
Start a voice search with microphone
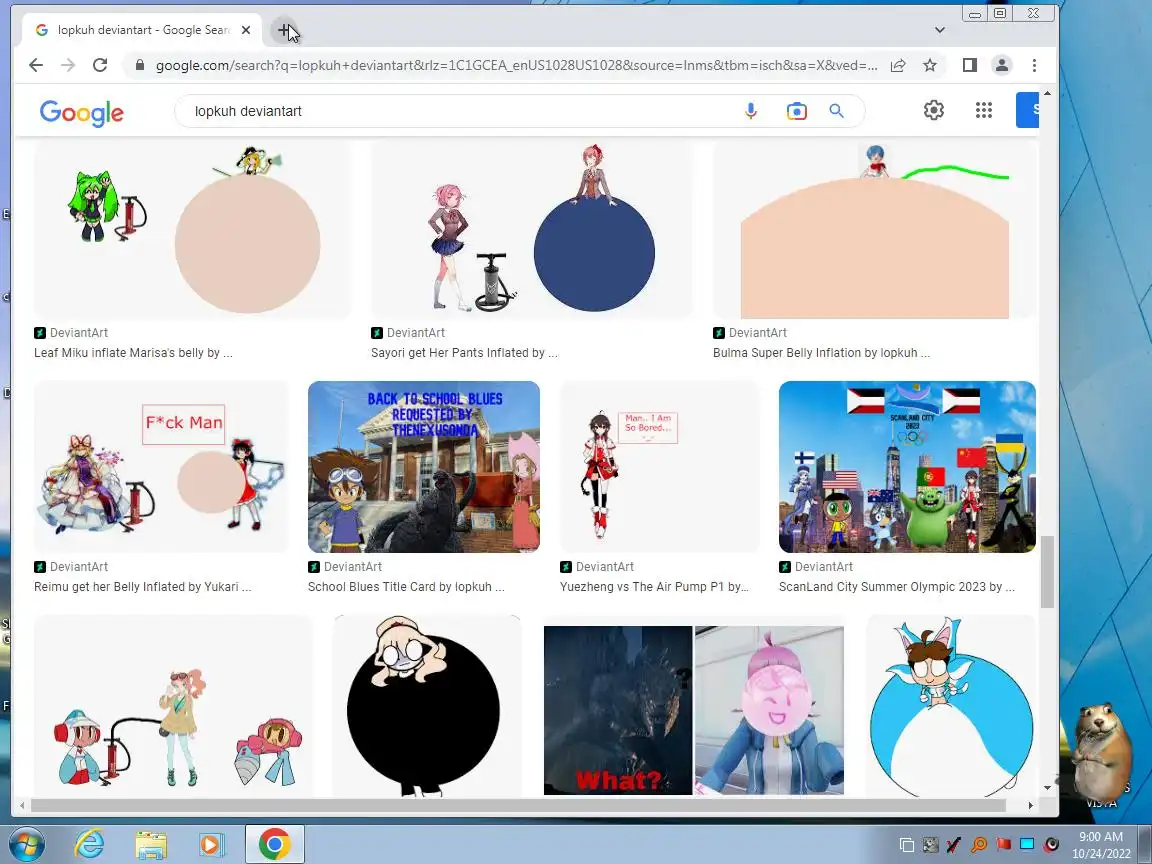click(750, 111)
